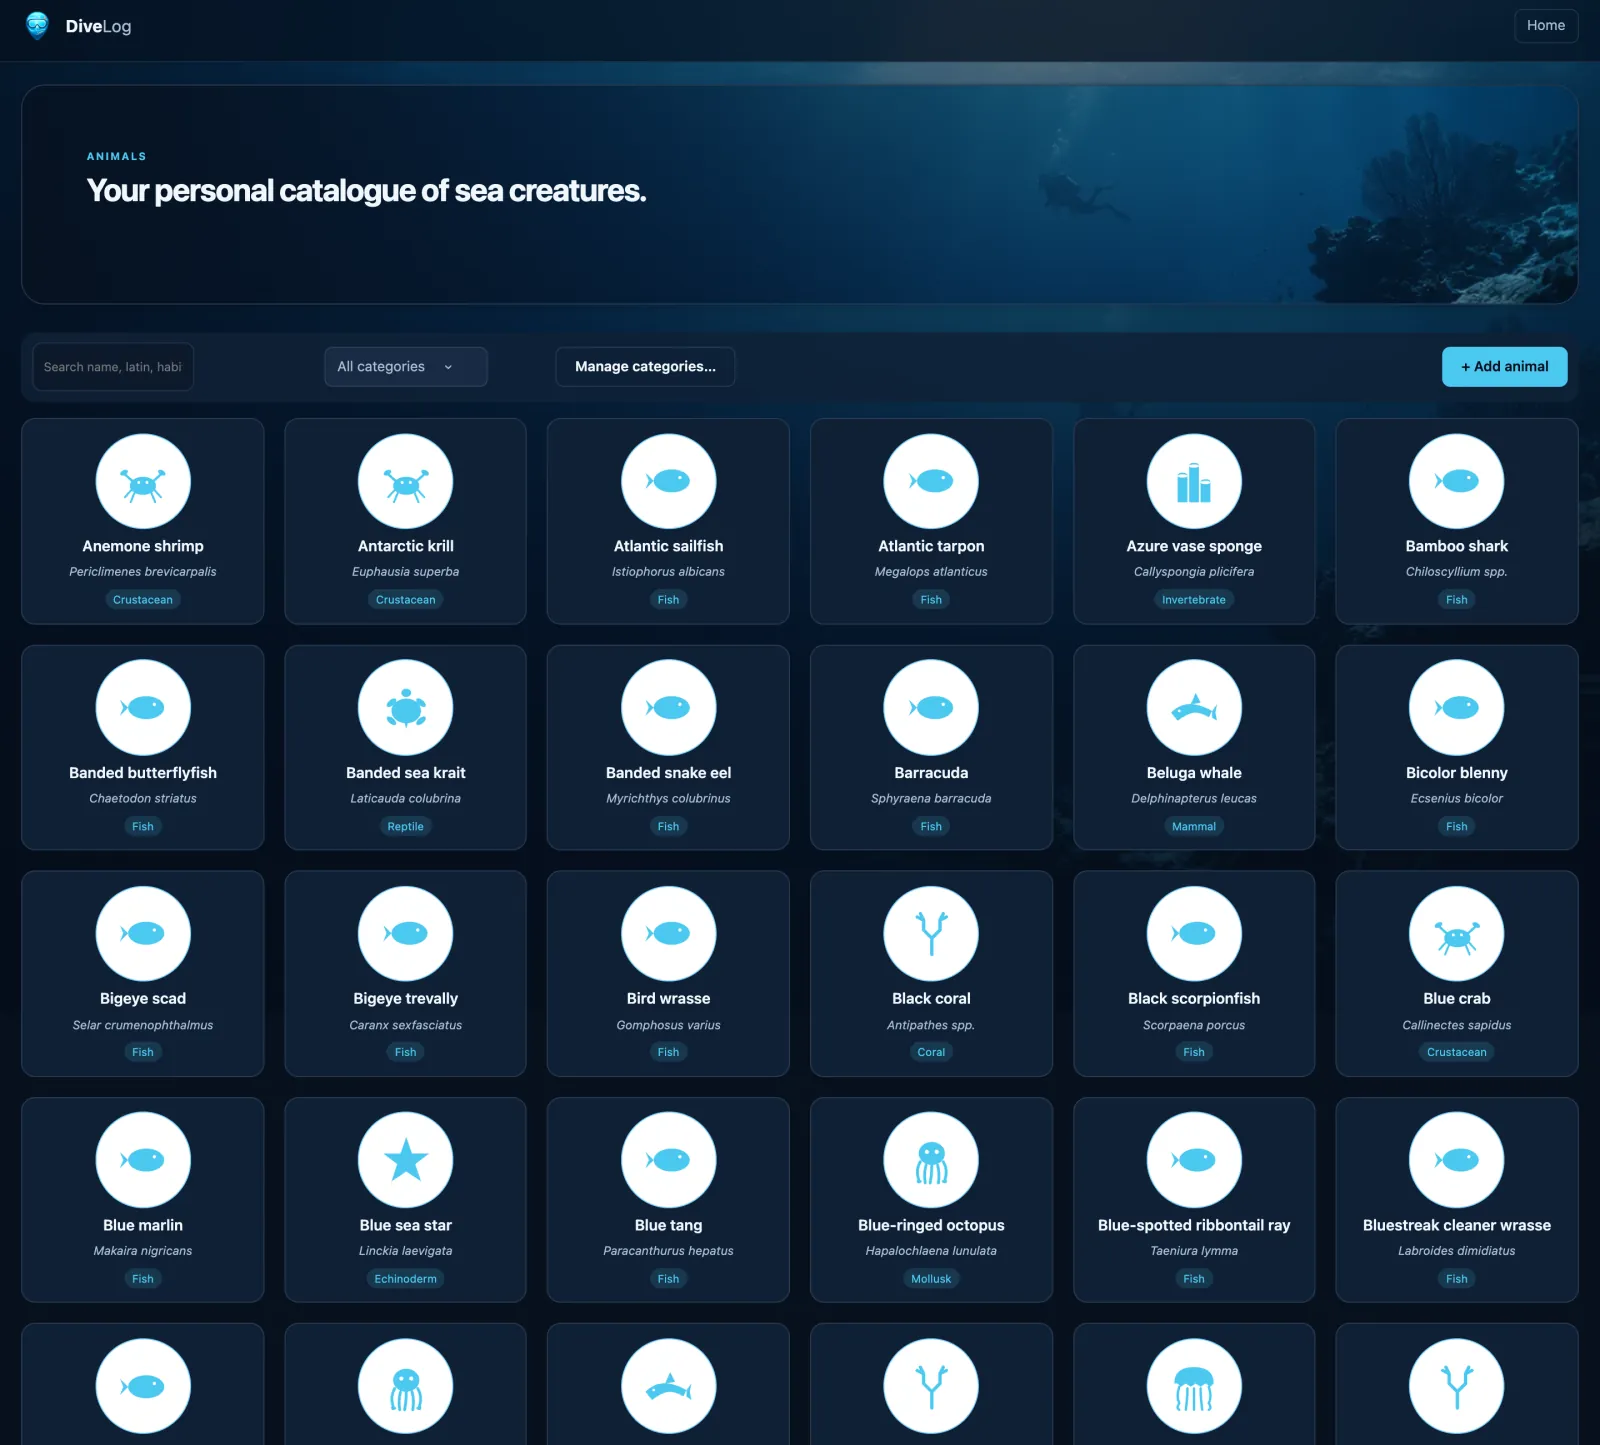Click the Mollusk tag on Blue-ringed octopus
The height and width of the screenshot is (1445, 1600).
[931, 1279]
